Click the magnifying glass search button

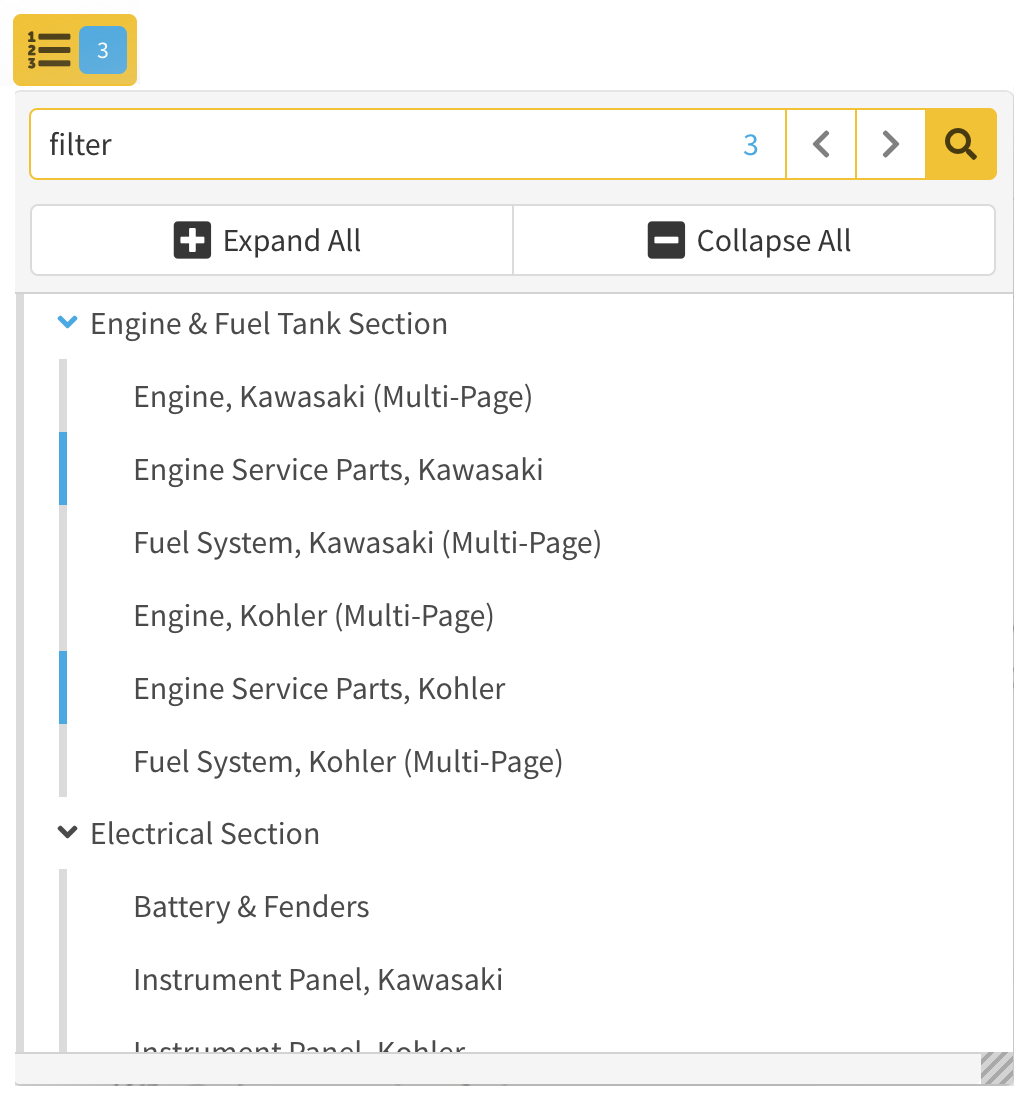click(961, 144)
